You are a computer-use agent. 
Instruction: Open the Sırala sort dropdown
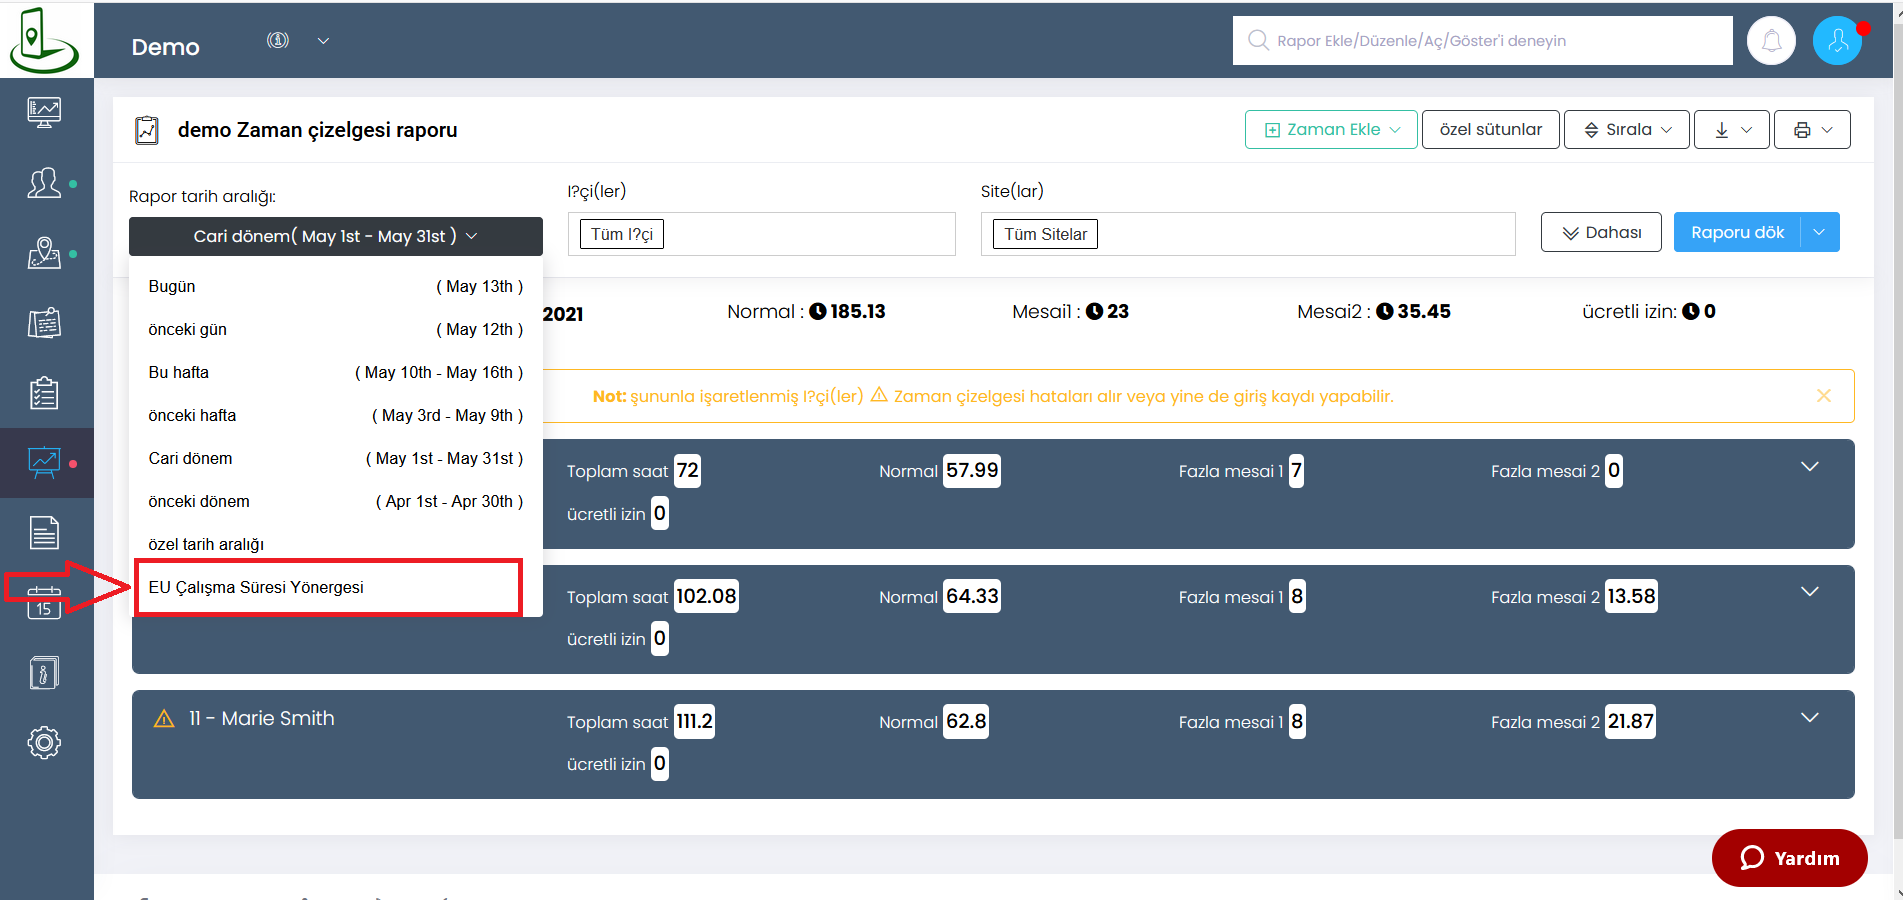coord(1626,130)
